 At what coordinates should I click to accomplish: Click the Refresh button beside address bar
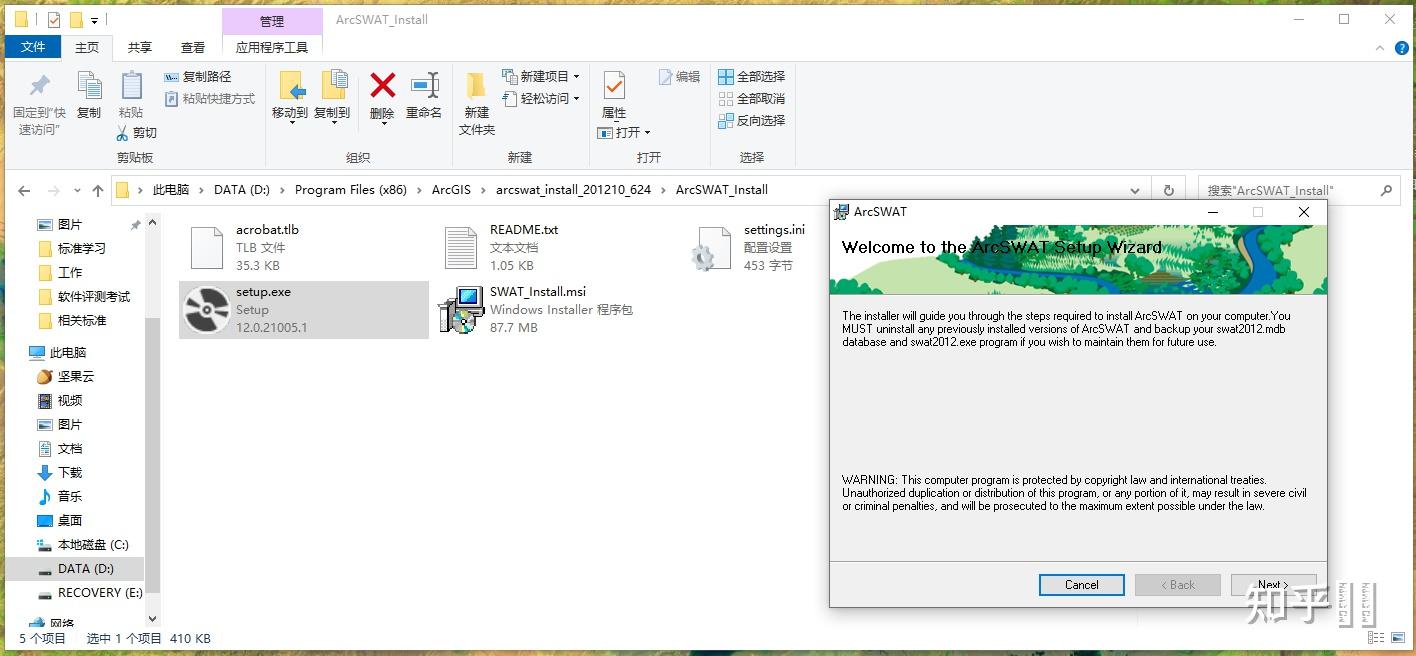[1168, 190]
